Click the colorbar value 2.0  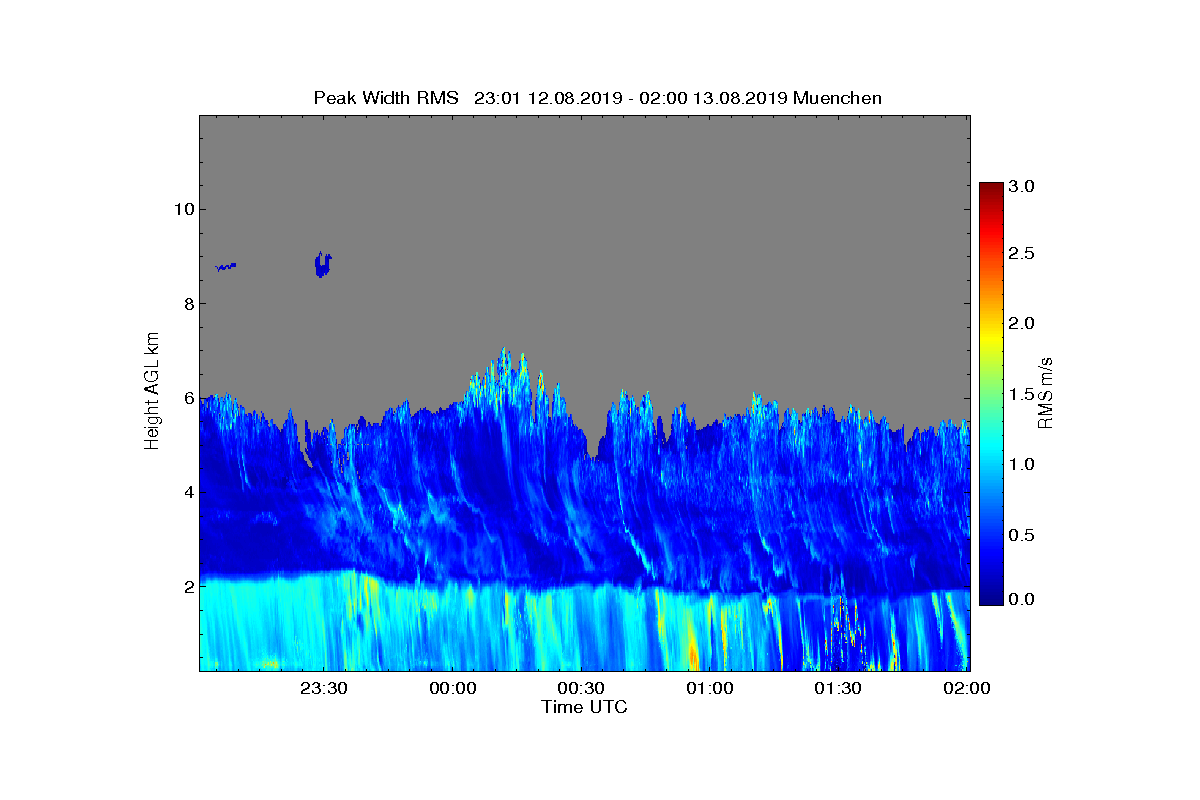1021,323
